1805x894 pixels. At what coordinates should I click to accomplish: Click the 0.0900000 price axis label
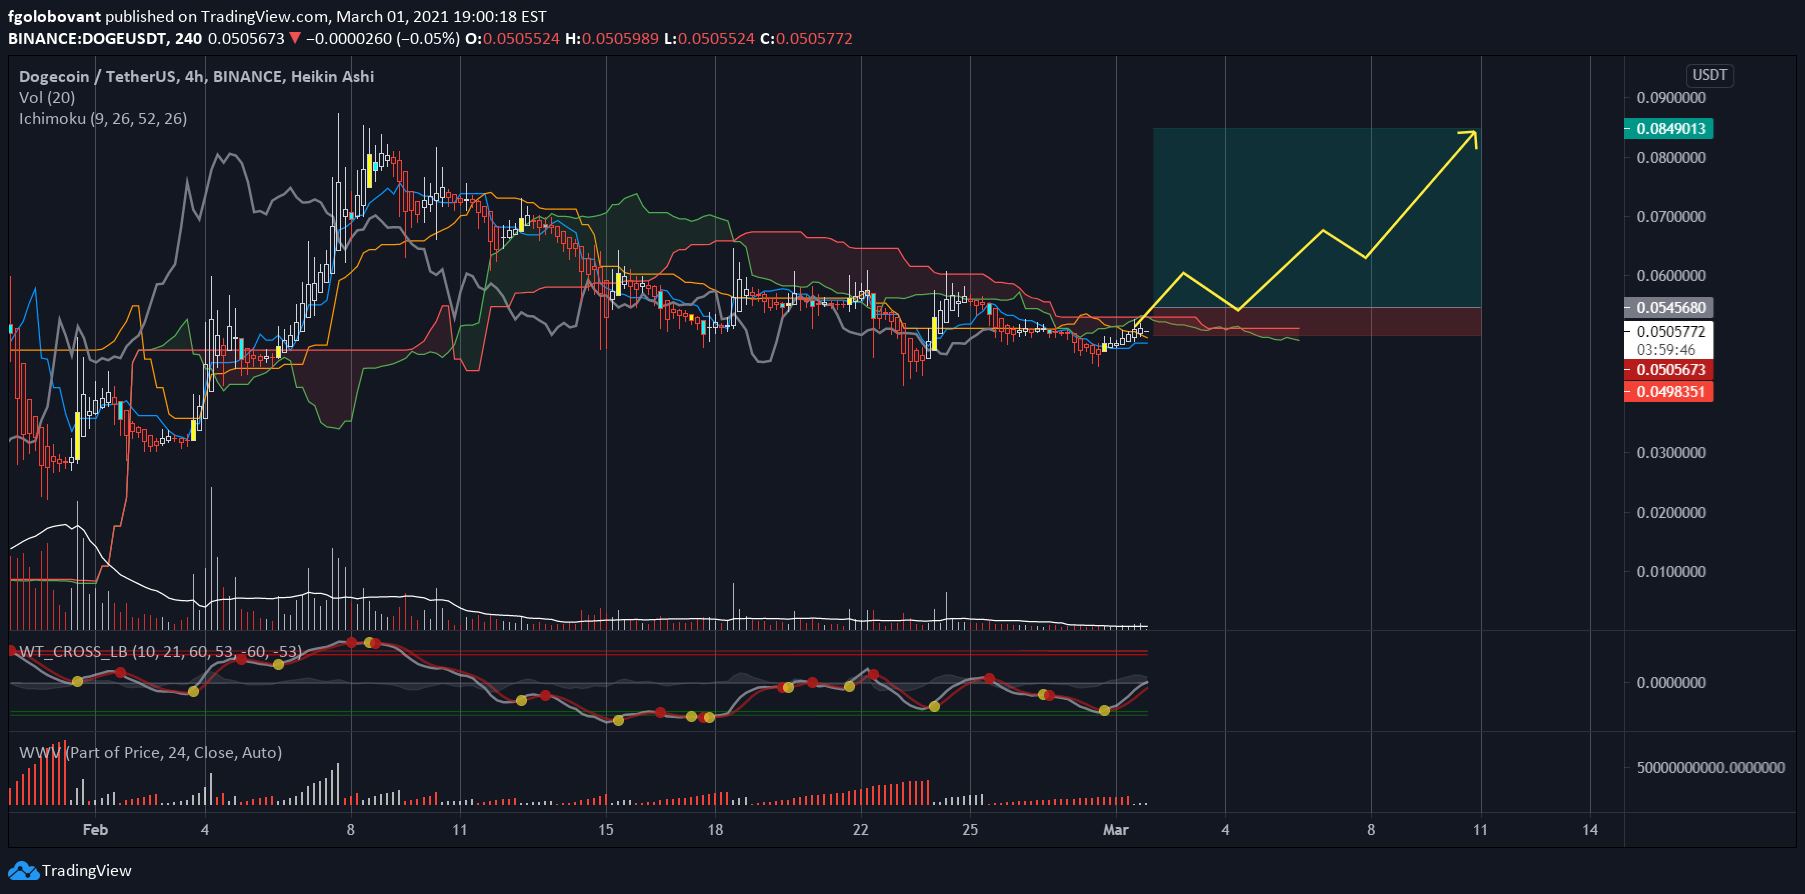[x=1671, y=98]
